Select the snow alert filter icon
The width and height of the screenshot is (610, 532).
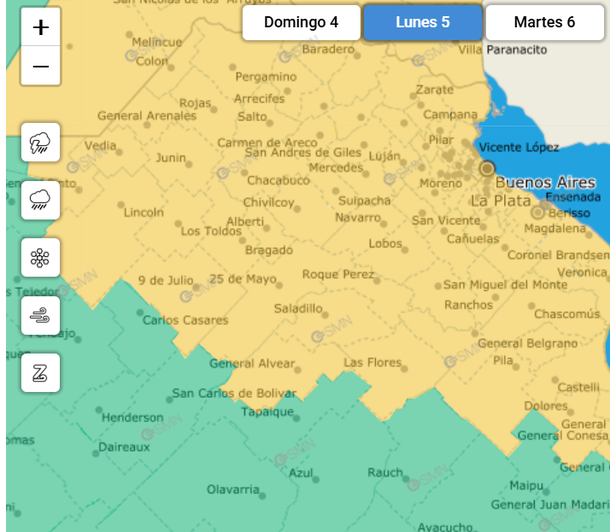(40, 258)
